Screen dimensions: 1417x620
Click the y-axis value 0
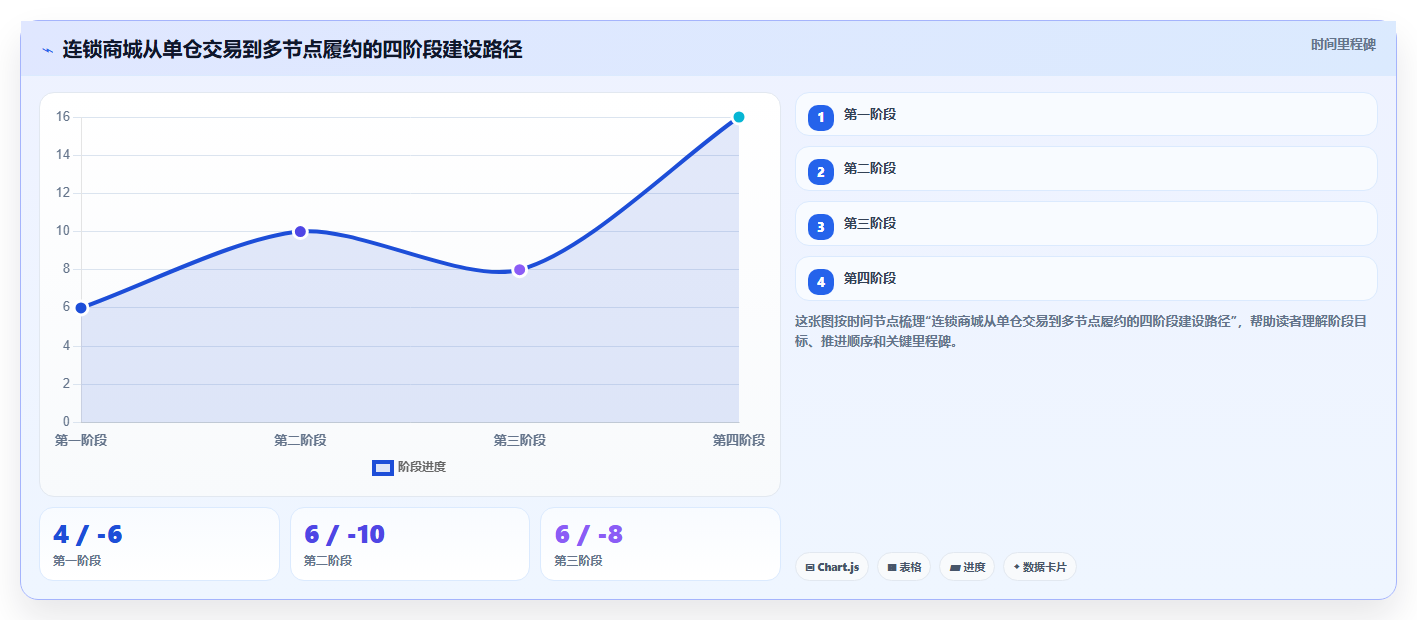click(x=66, y=422)
